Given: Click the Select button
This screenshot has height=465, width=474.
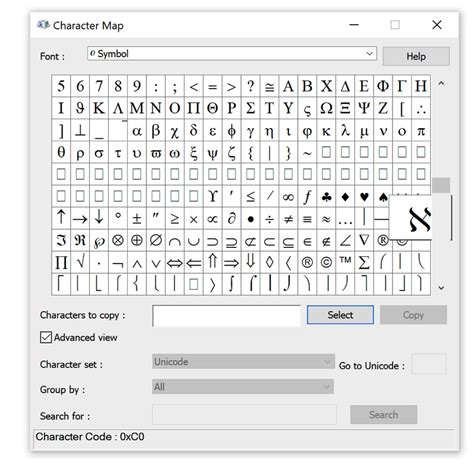Looking at the screenshot, I should point(340,315).
